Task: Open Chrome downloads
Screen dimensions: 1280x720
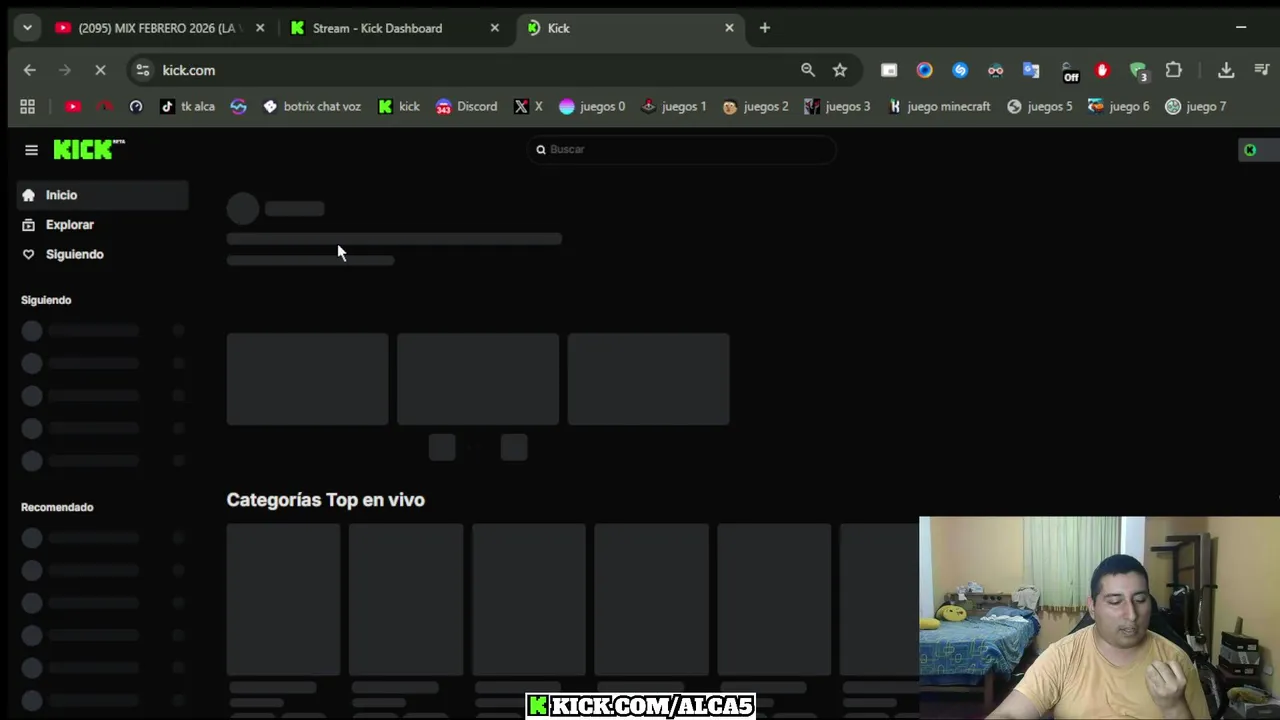Action: (x=1226, y=70)
